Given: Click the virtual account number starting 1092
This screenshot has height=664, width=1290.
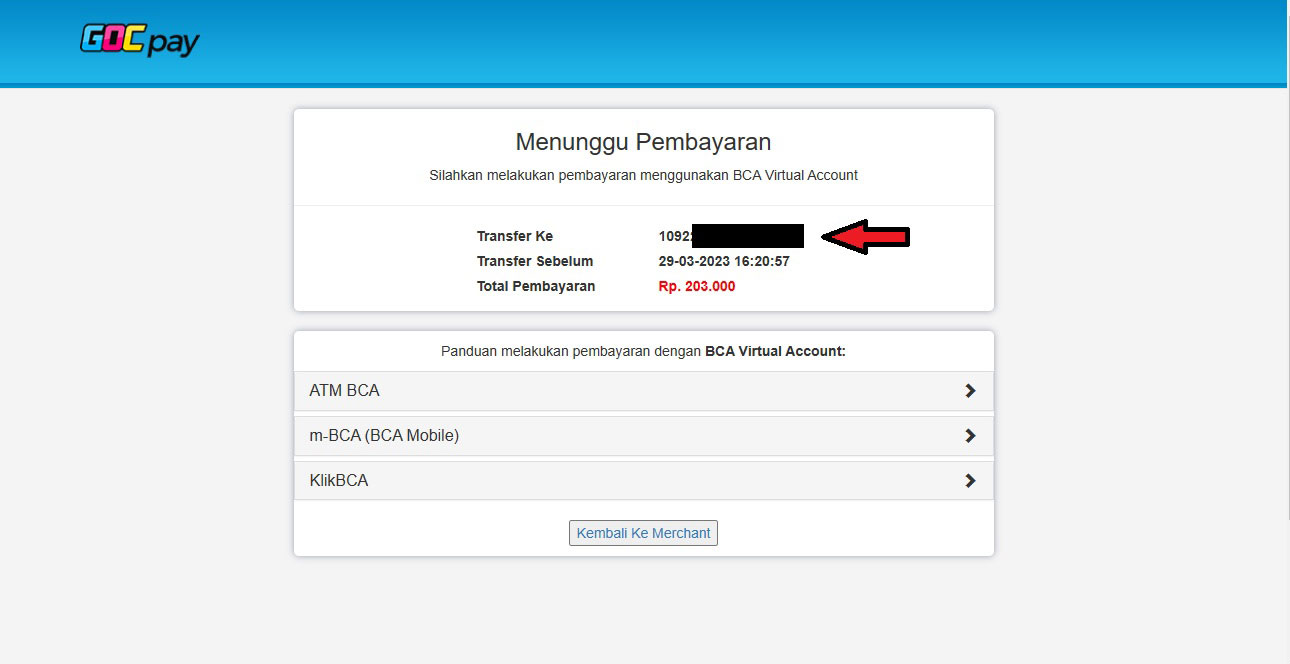Looking at the screenshot, I should pyautogui.click(x=731, y=236).
